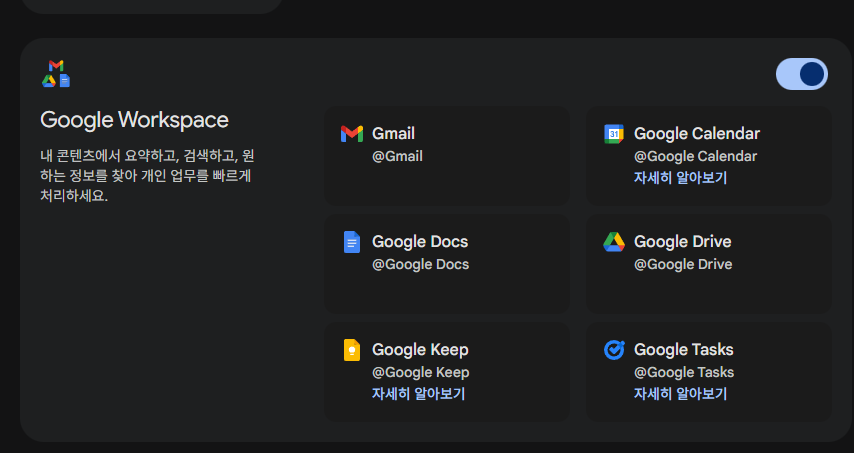
Task: Open 자세히 알아보기 link under Google Keep
Action: click(418, 394)
